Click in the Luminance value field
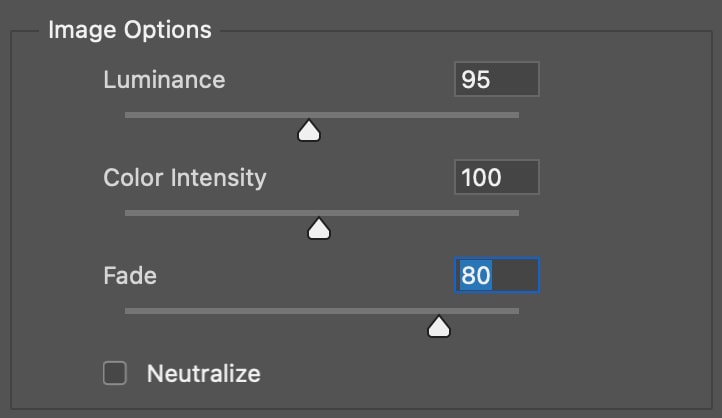This screenshot has height=418, width=722. point(496,80)
